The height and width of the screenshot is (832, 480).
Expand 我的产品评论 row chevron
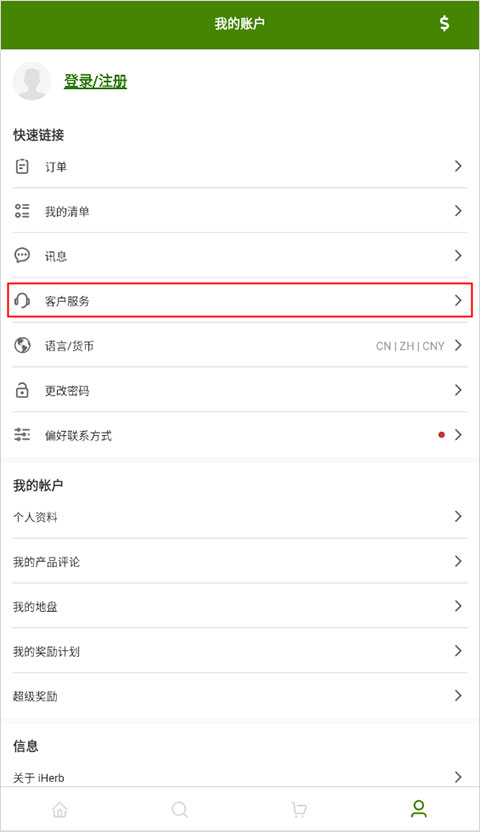click(x=458, y=561)
